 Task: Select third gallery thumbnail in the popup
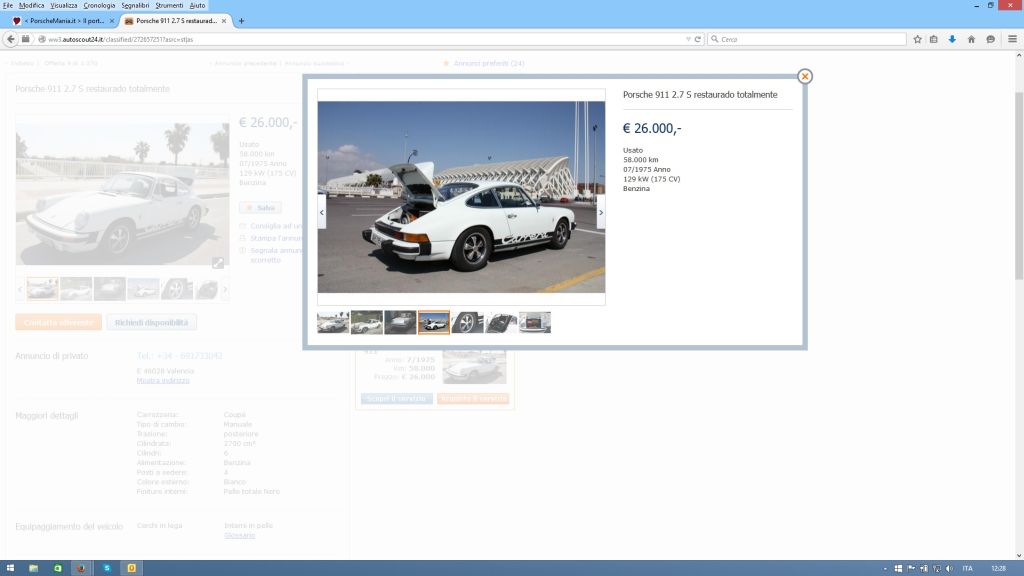click(x=400, y=323)
